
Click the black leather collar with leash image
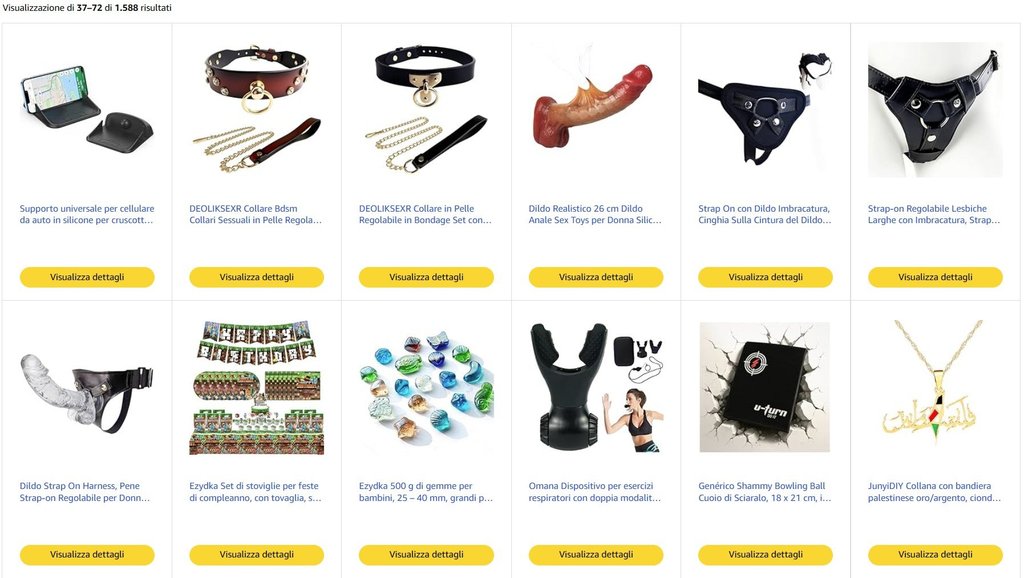[x=426, y=109]
